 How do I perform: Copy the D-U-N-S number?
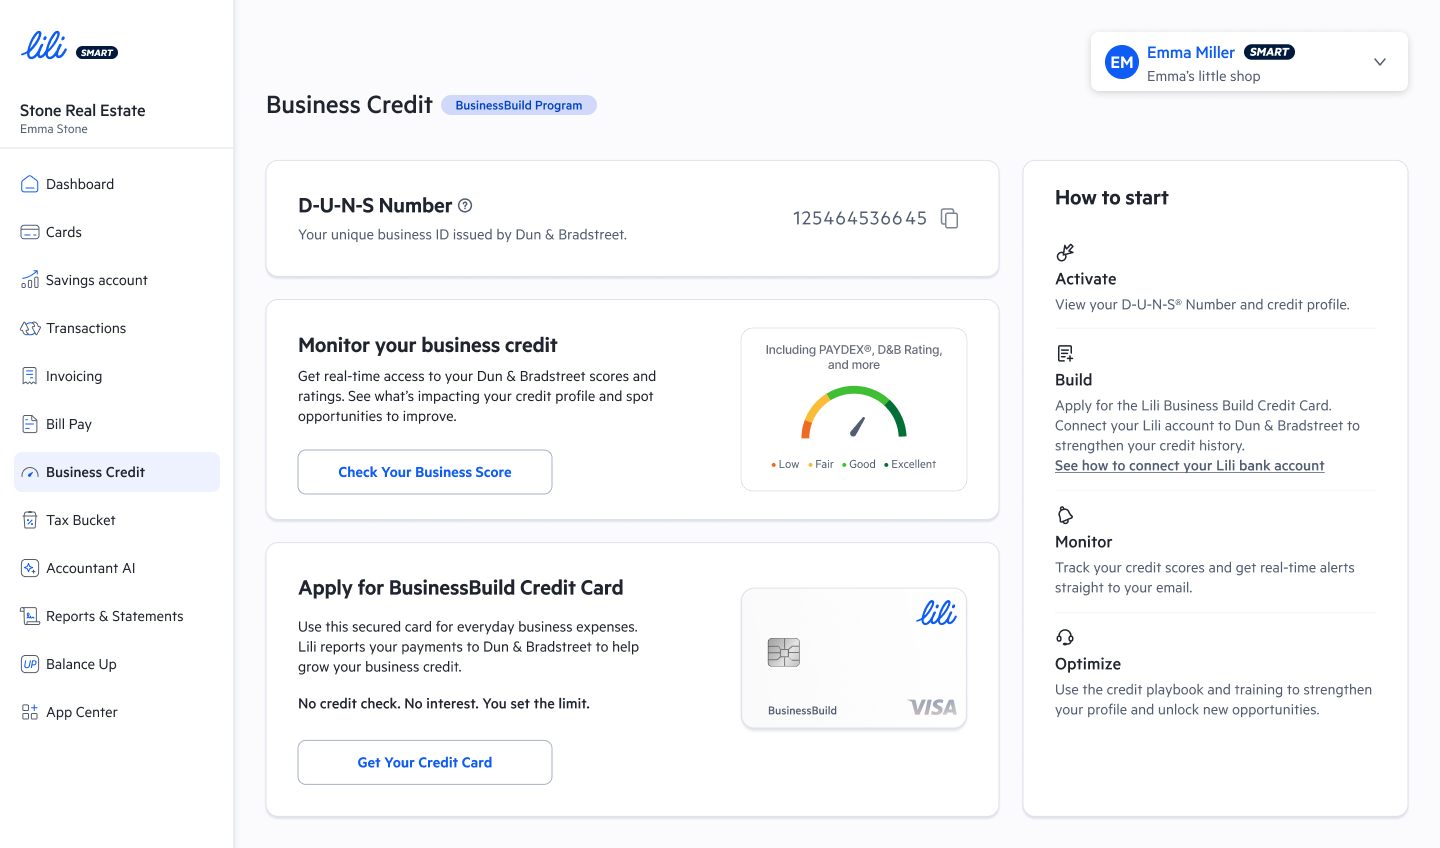click(950, 218)
